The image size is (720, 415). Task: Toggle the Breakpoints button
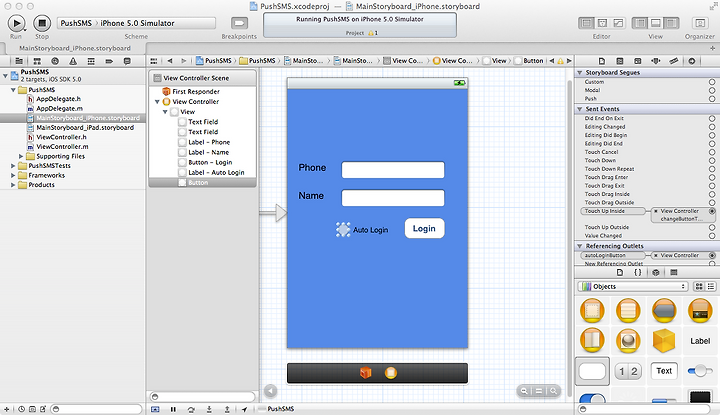tap(239, 23)
